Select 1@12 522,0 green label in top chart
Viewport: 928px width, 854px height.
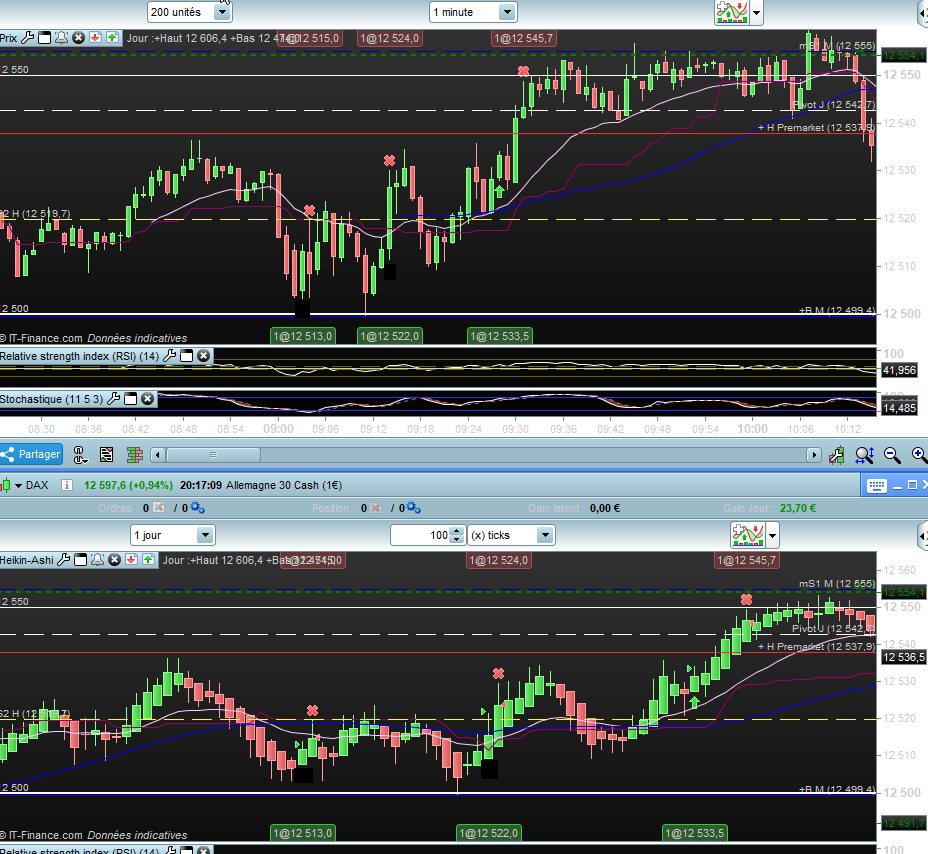click(x=389, y=336)
